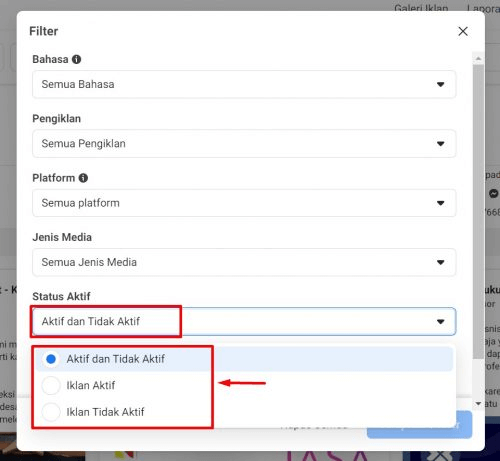The height and width of the screenshot is (461, 500).
Task: Click the Status Aktif selected value field
Action: (244, 322)
